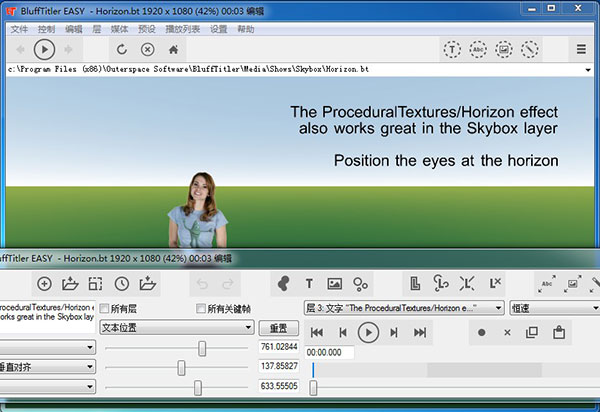This screenshot has width=600, height=412.
Task: Open the 垂直对齐 alignment dropdown
Action: pos(46,367)
